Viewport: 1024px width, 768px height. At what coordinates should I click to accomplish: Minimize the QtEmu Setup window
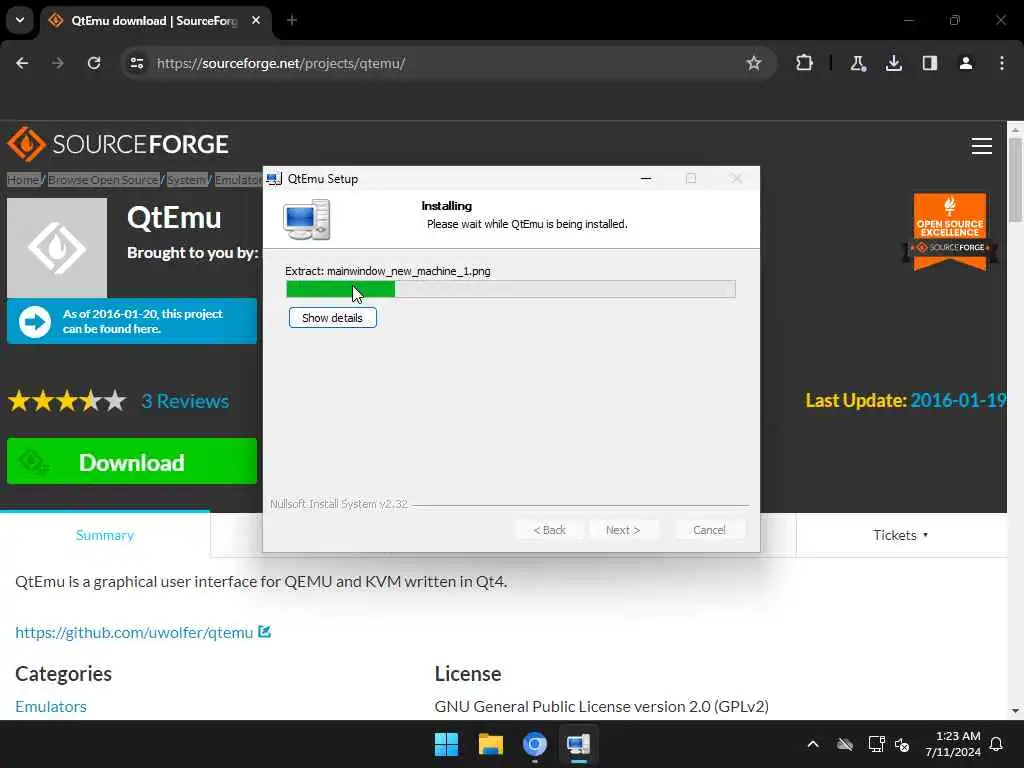click(x=646, y=178)
